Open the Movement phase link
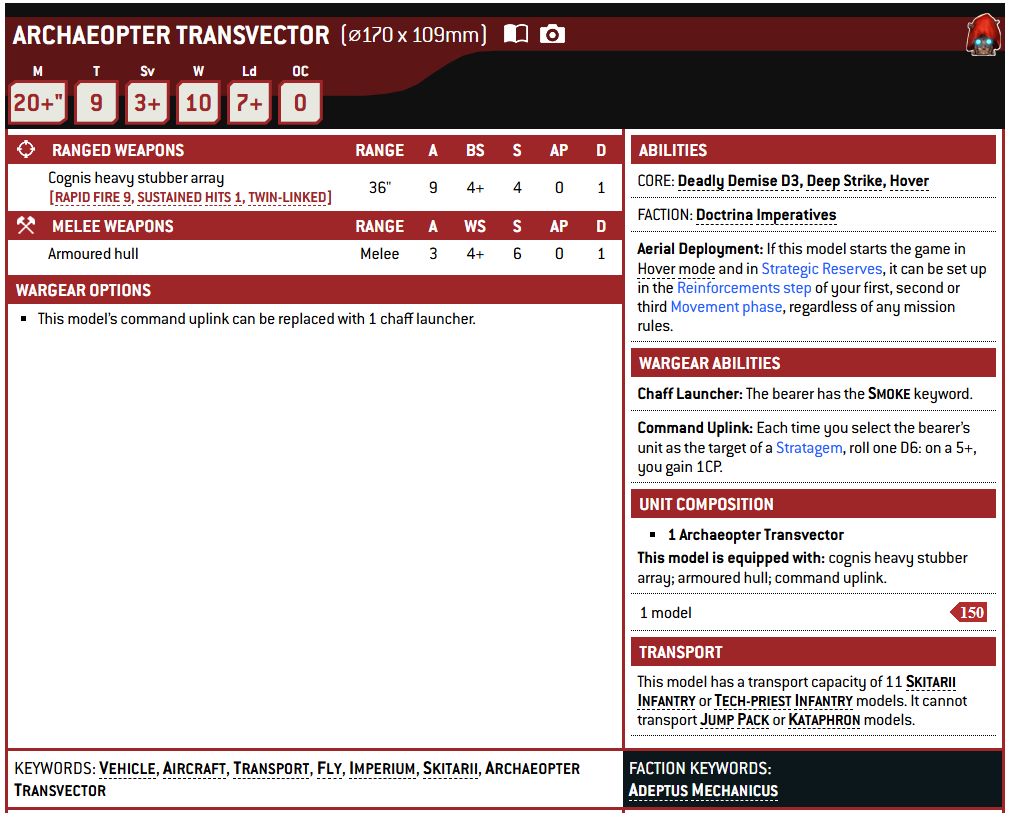 coord(726,307)
